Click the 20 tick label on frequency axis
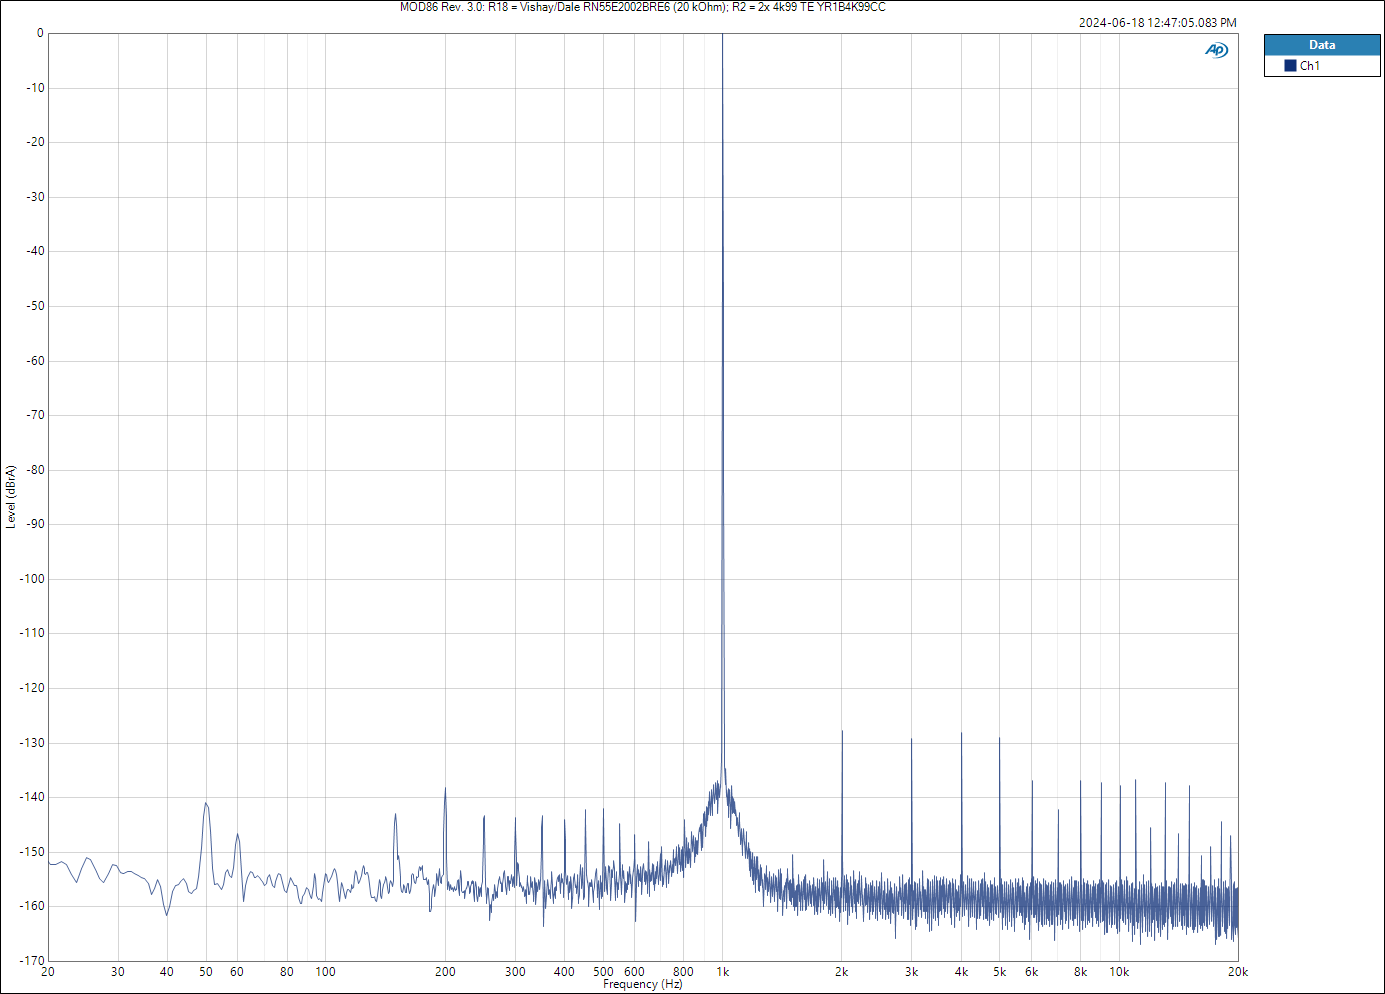1385x994 pixels. (x=48, y=972)
